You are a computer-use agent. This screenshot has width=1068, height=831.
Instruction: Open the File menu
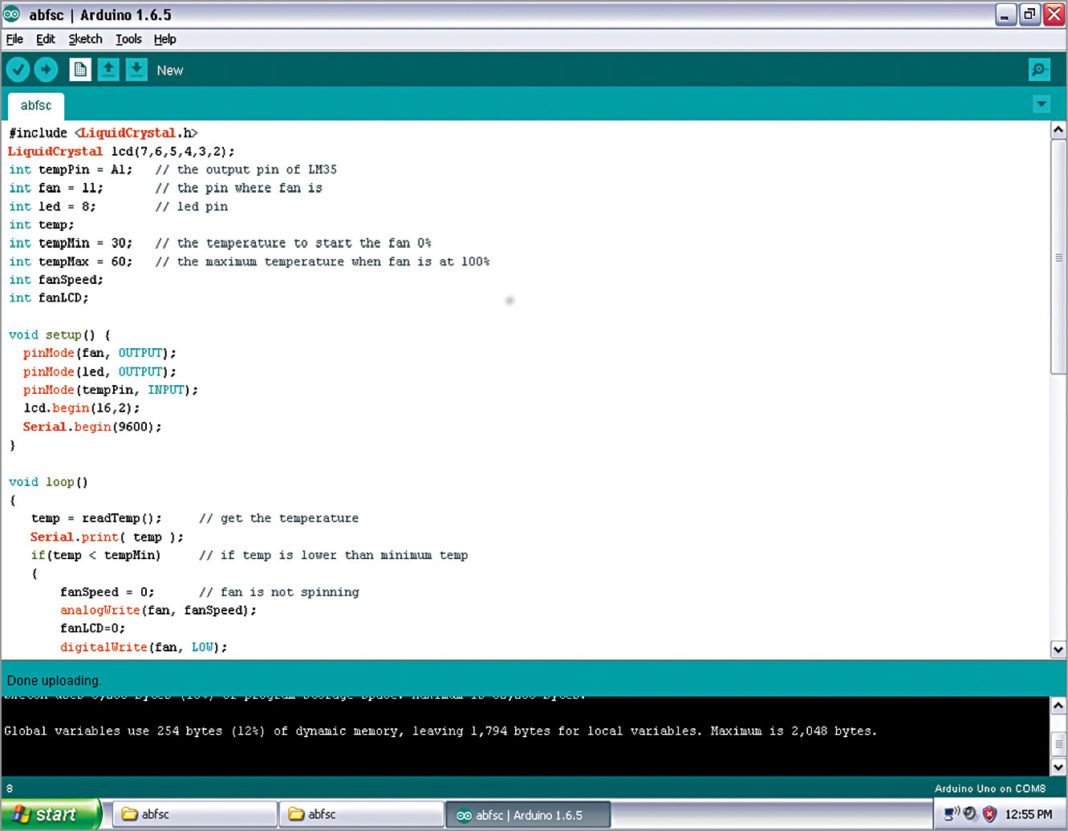(x=14, y=39)
